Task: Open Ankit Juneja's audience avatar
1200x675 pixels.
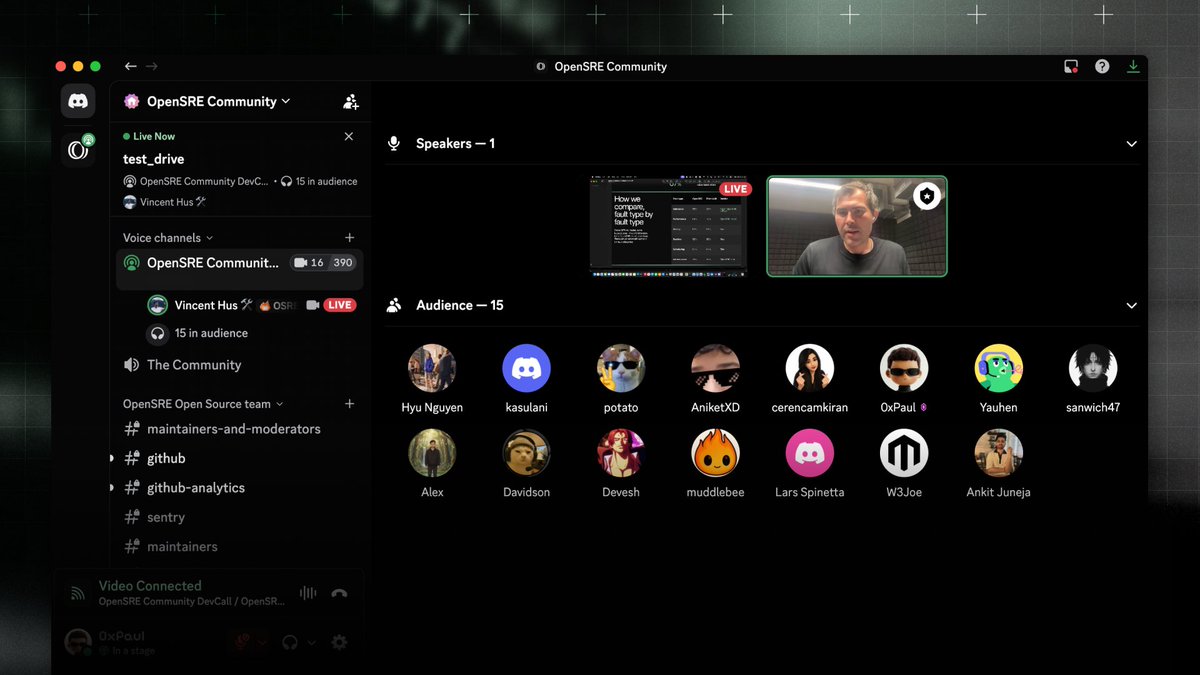Action: click(x=998, y=453)
